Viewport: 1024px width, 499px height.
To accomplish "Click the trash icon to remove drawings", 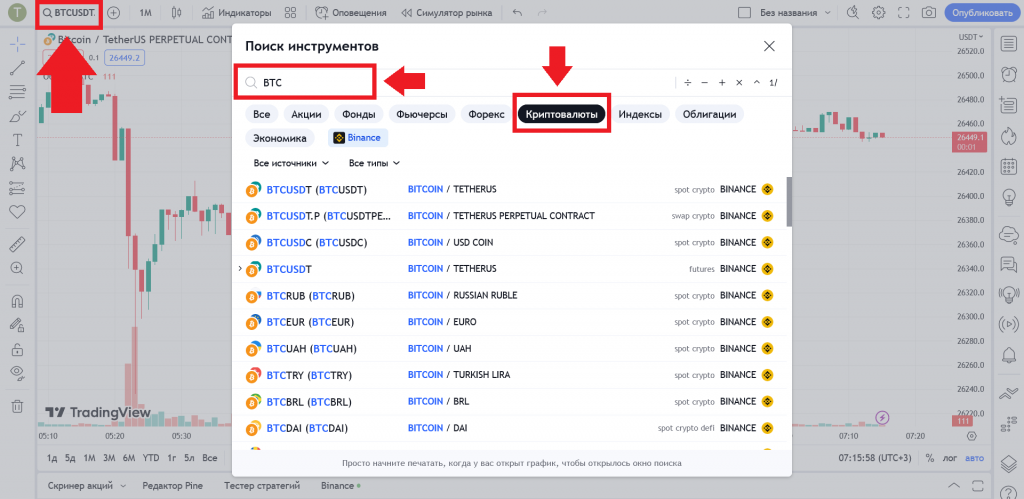I will point(17,406).
